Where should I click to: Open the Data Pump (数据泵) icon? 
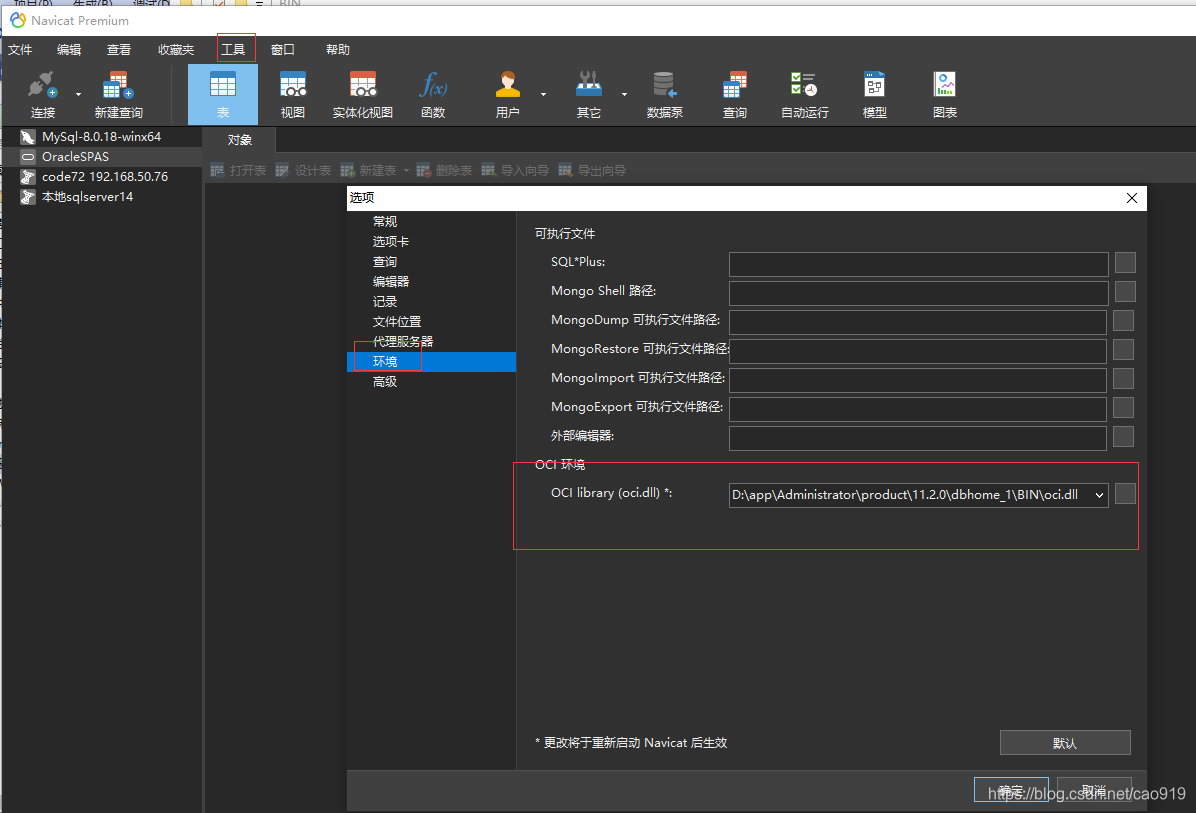coord(664,95)
